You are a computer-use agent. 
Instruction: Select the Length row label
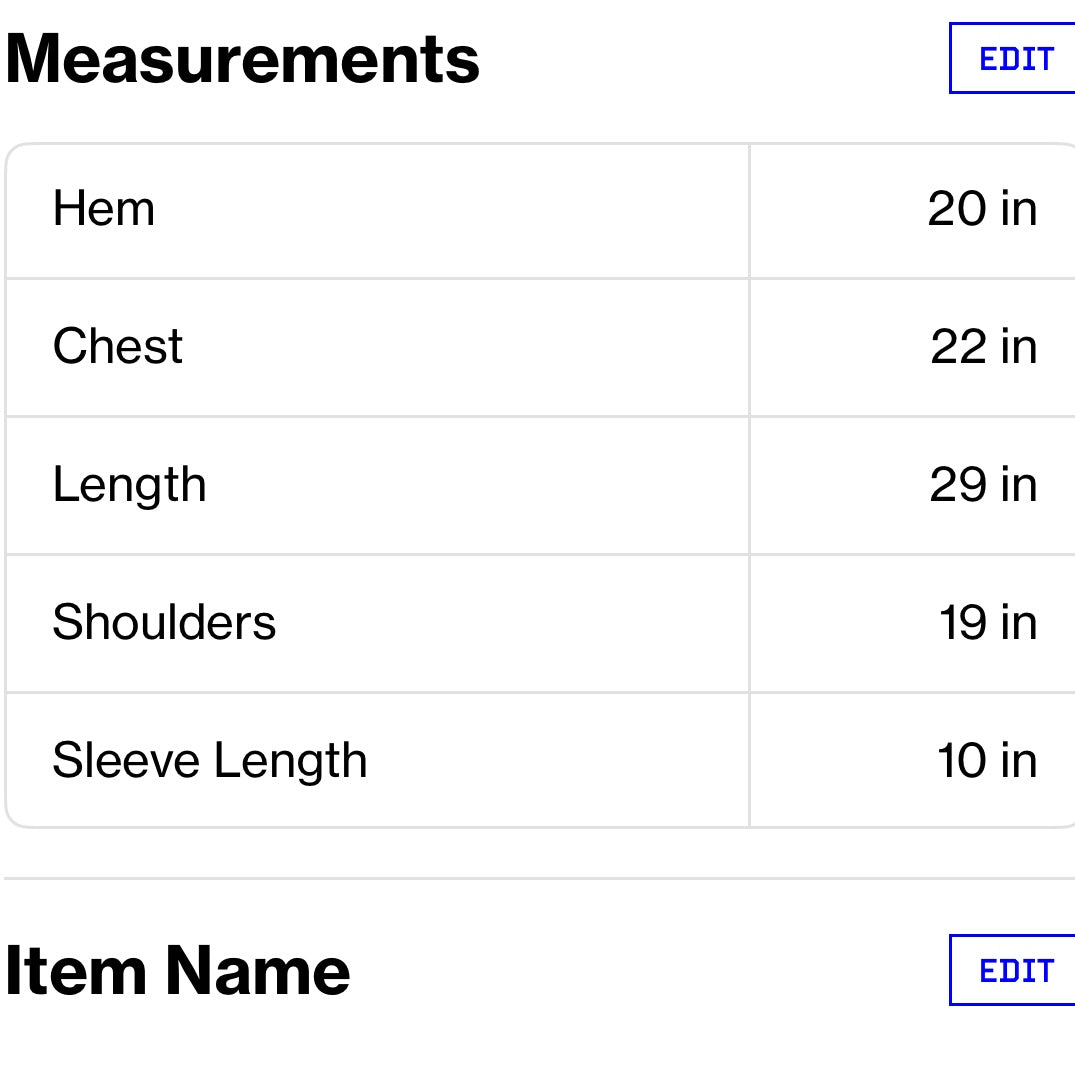(x=129, y=485)
